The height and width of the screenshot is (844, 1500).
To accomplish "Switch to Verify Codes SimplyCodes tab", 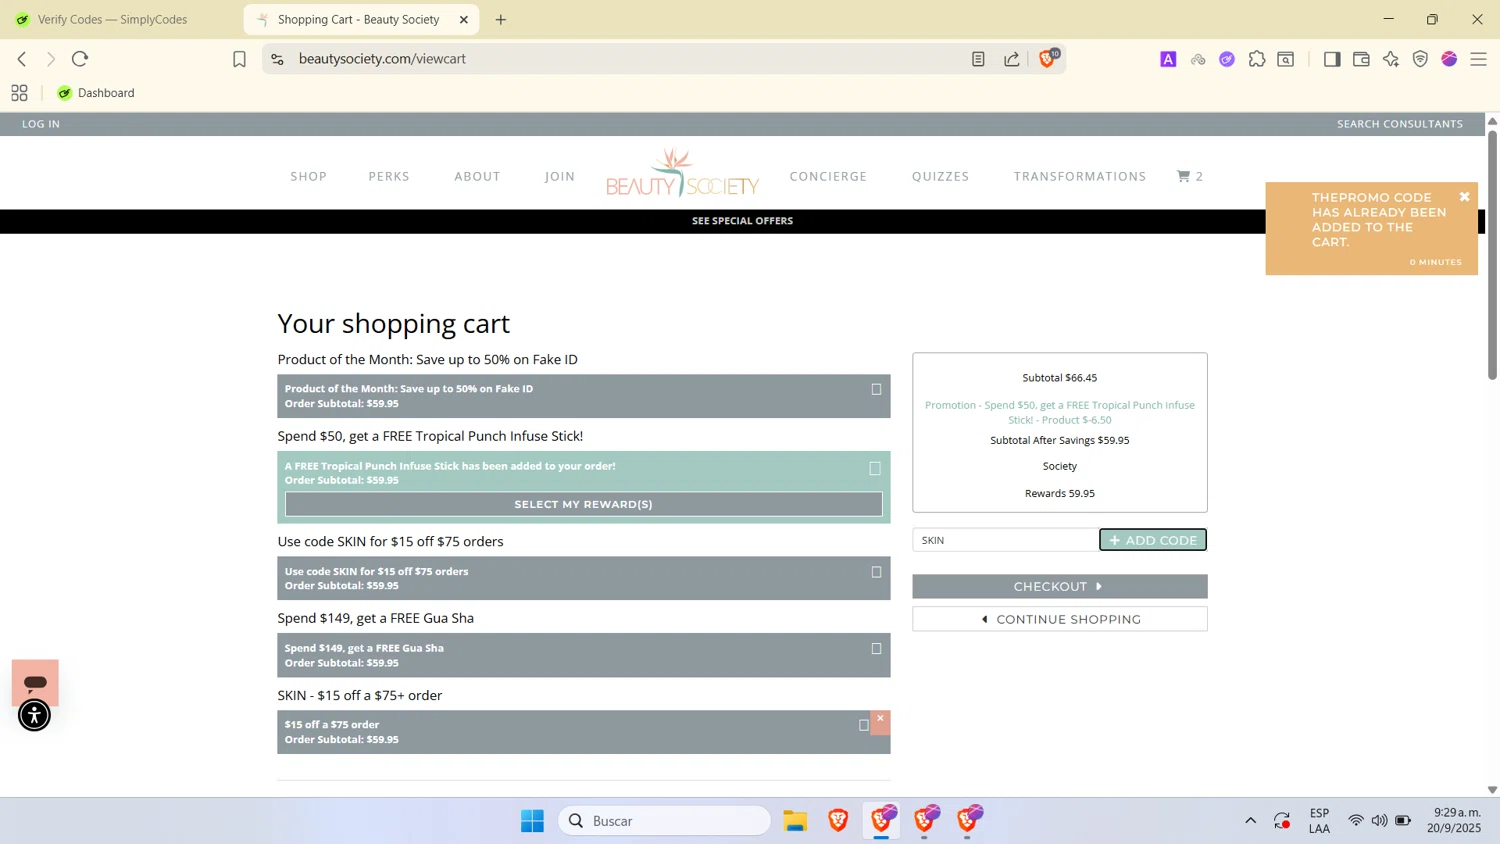I will (x=112, y=19).
